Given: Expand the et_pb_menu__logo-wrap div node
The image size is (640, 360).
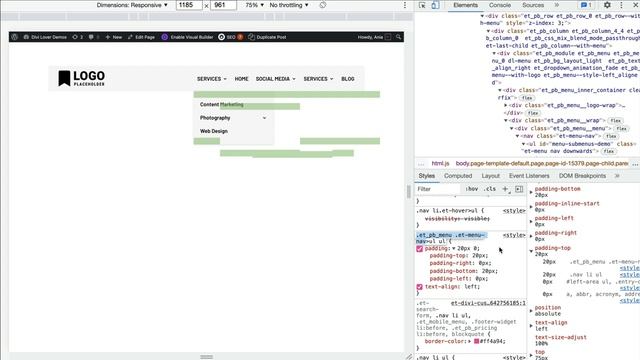Looking at the screenshot, I should tap(506, 105).
